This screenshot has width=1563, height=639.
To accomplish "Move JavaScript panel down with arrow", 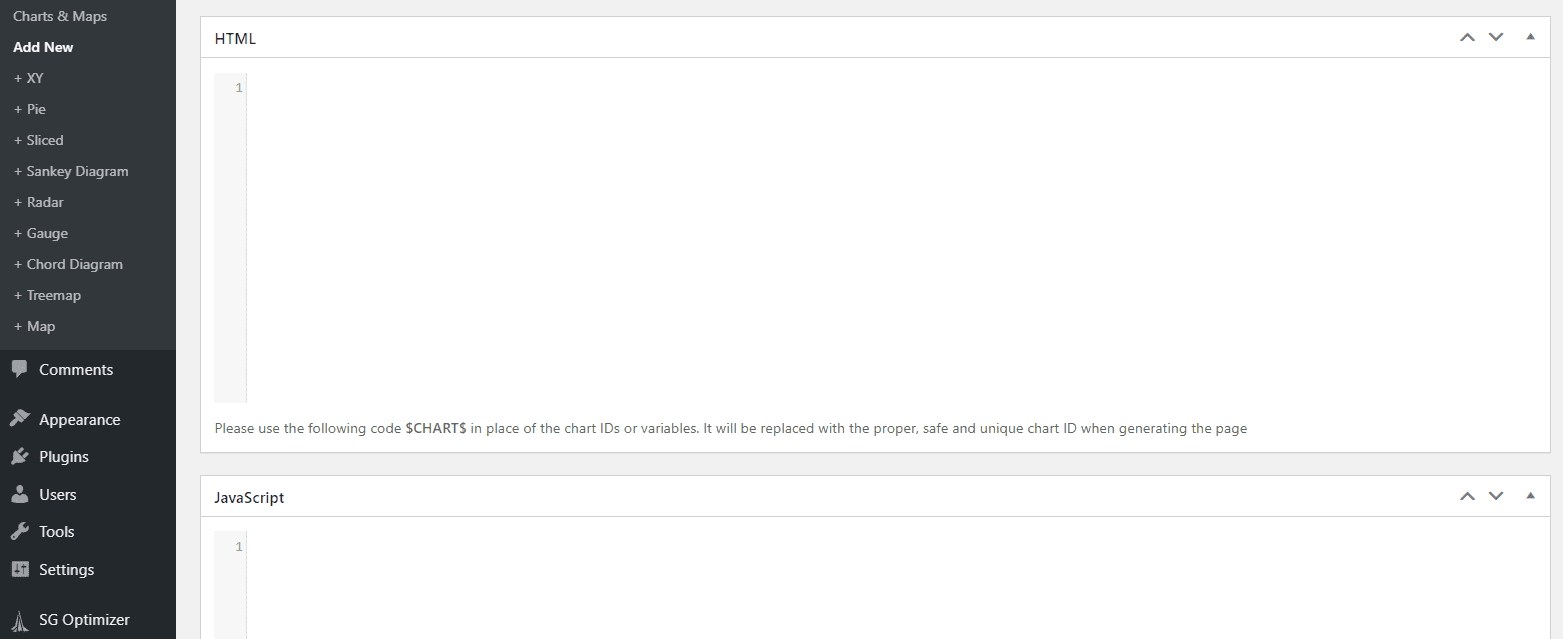I will [x=1496, y=496].
